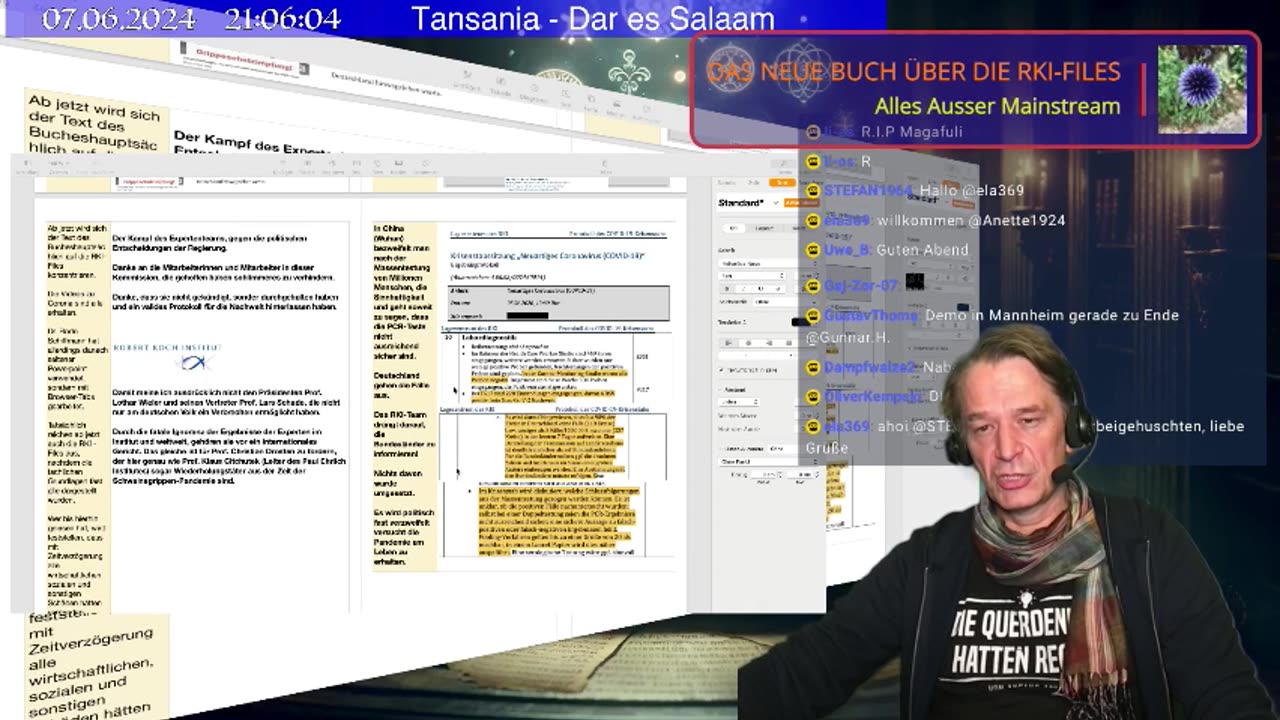Justify text alignment in sidebar

coord(789,342)
